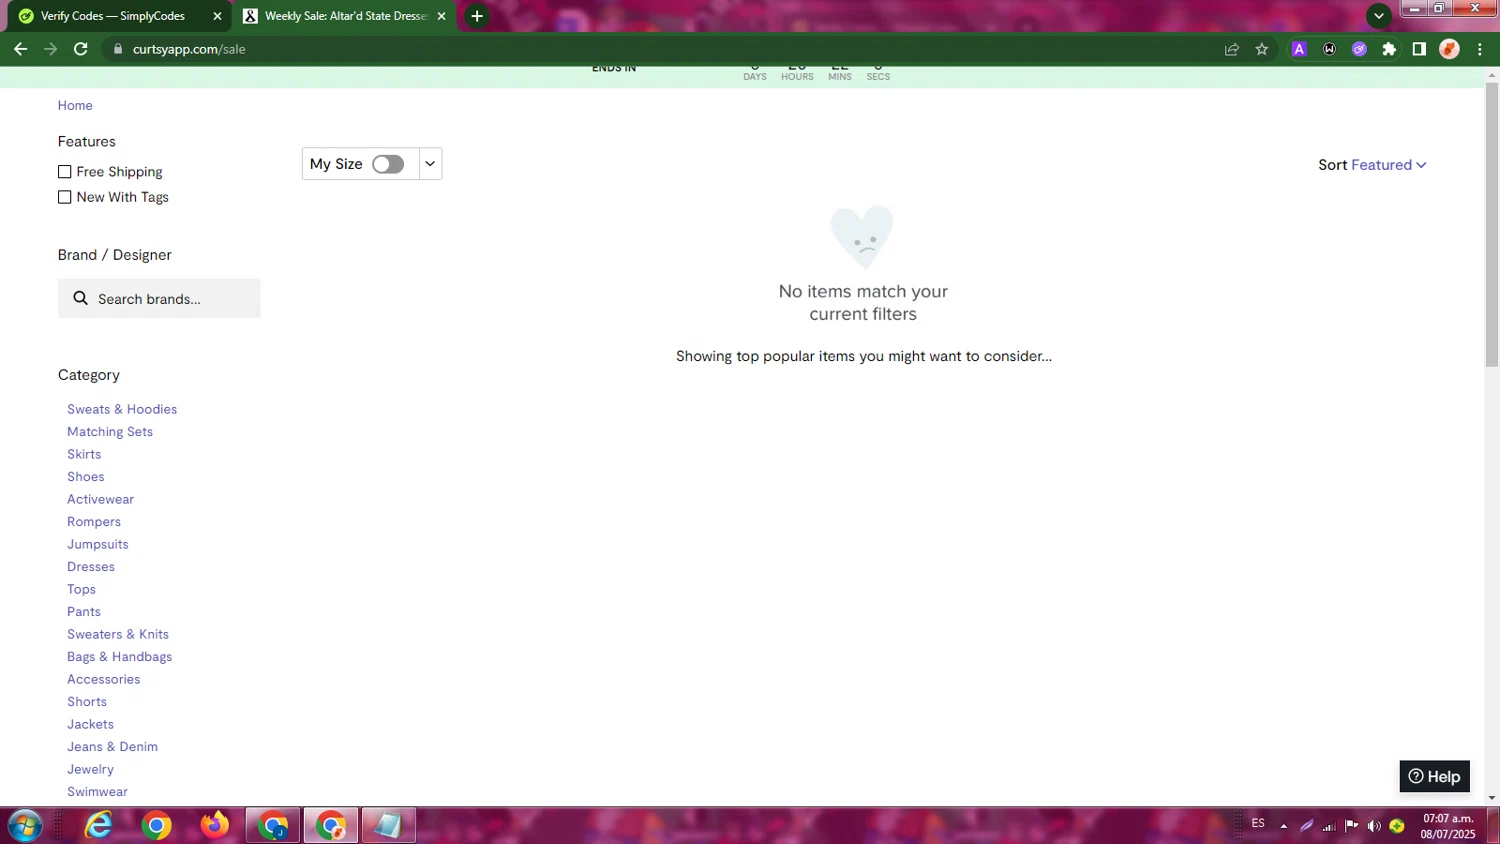Click the Search brands input field

[x=159, y=298]
